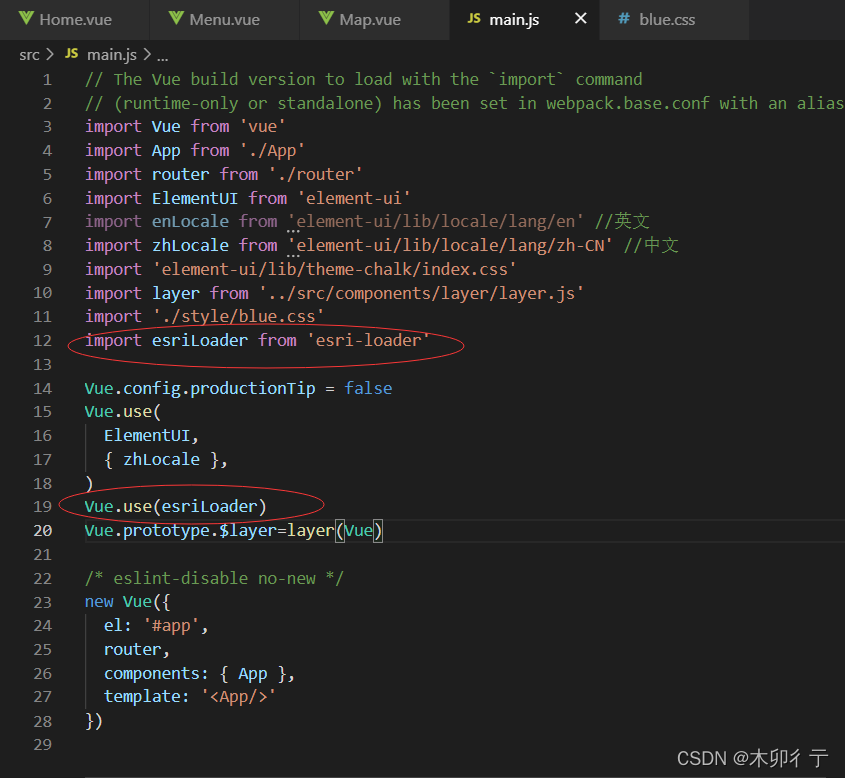This screenshot has width=845, height=778.
Task: Click webpack.base.conf in line 2 comment
Action: point(627,103)
